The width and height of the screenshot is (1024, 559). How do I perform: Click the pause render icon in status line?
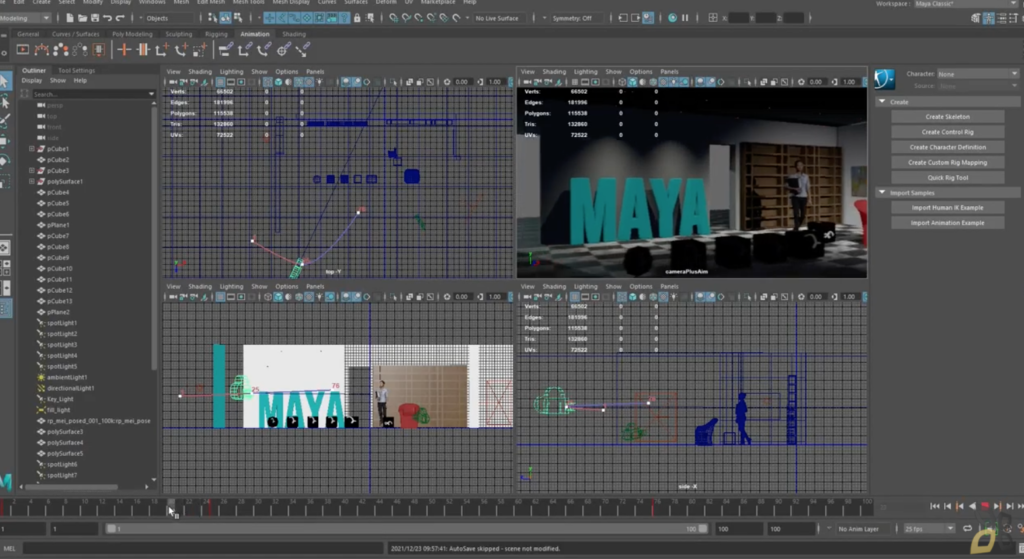685,18
